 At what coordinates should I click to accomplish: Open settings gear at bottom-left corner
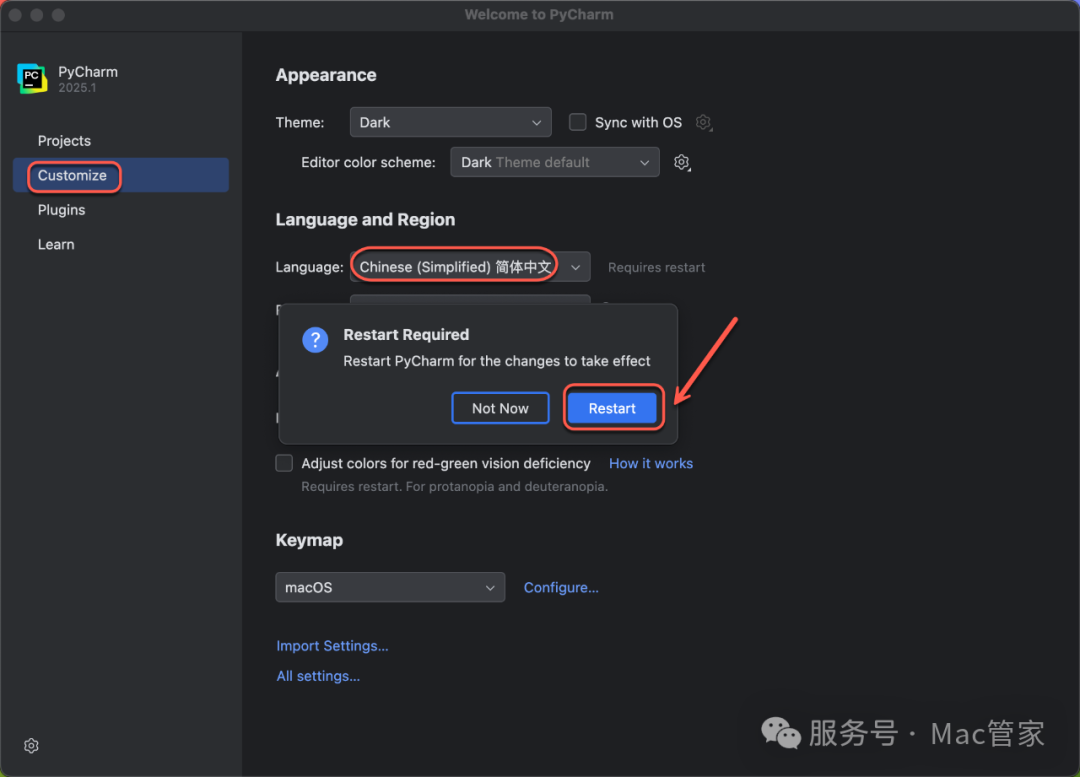coord(31,746)
